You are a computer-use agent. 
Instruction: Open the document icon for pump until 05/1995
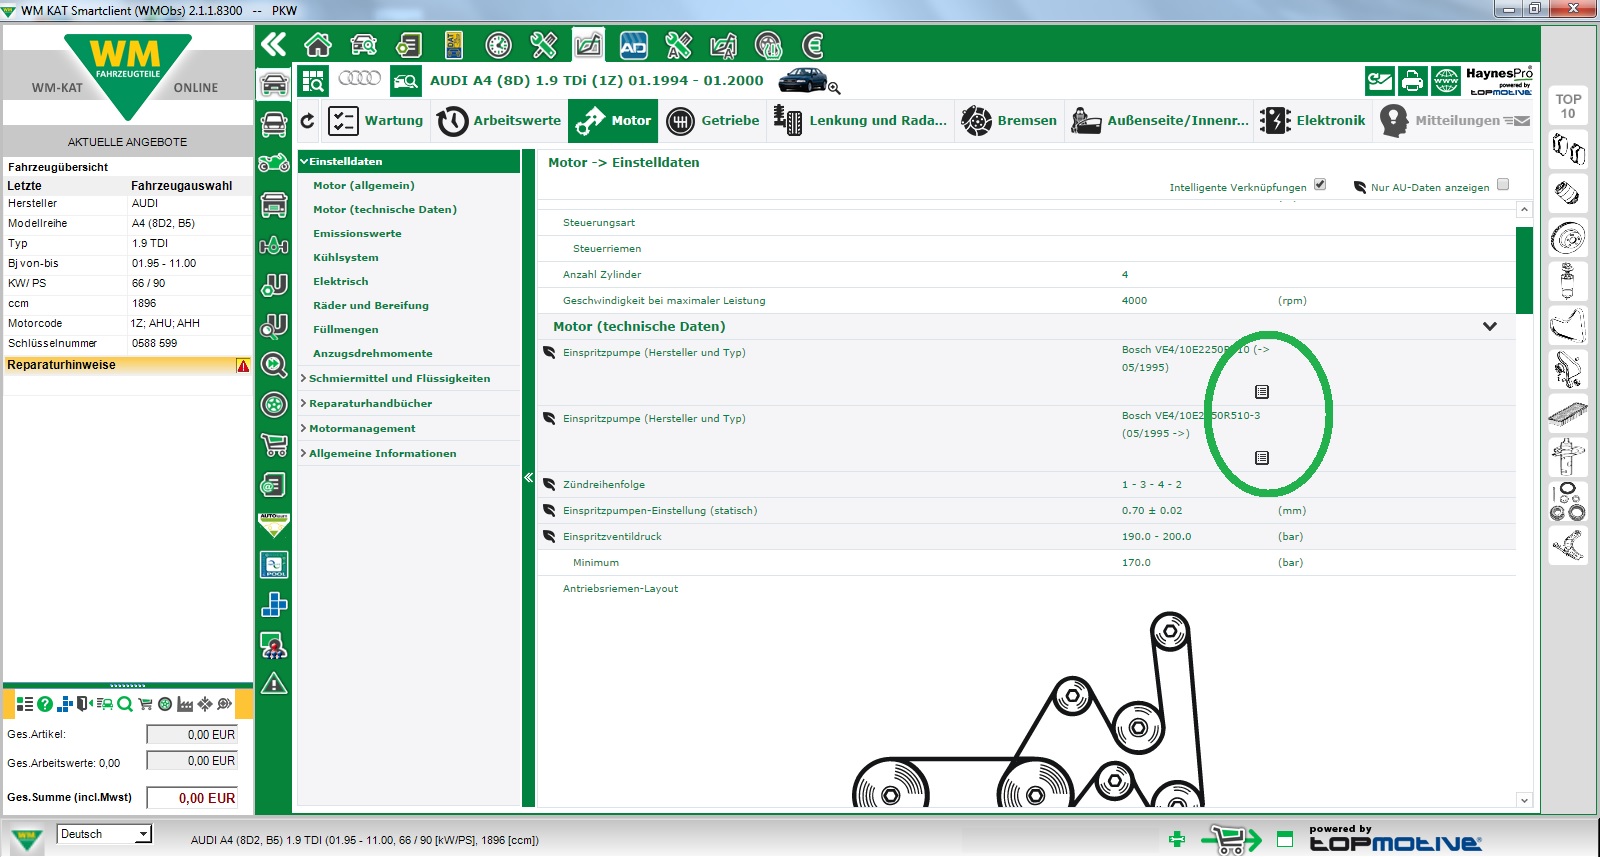pyautogui.click(x=1262, y=392)
